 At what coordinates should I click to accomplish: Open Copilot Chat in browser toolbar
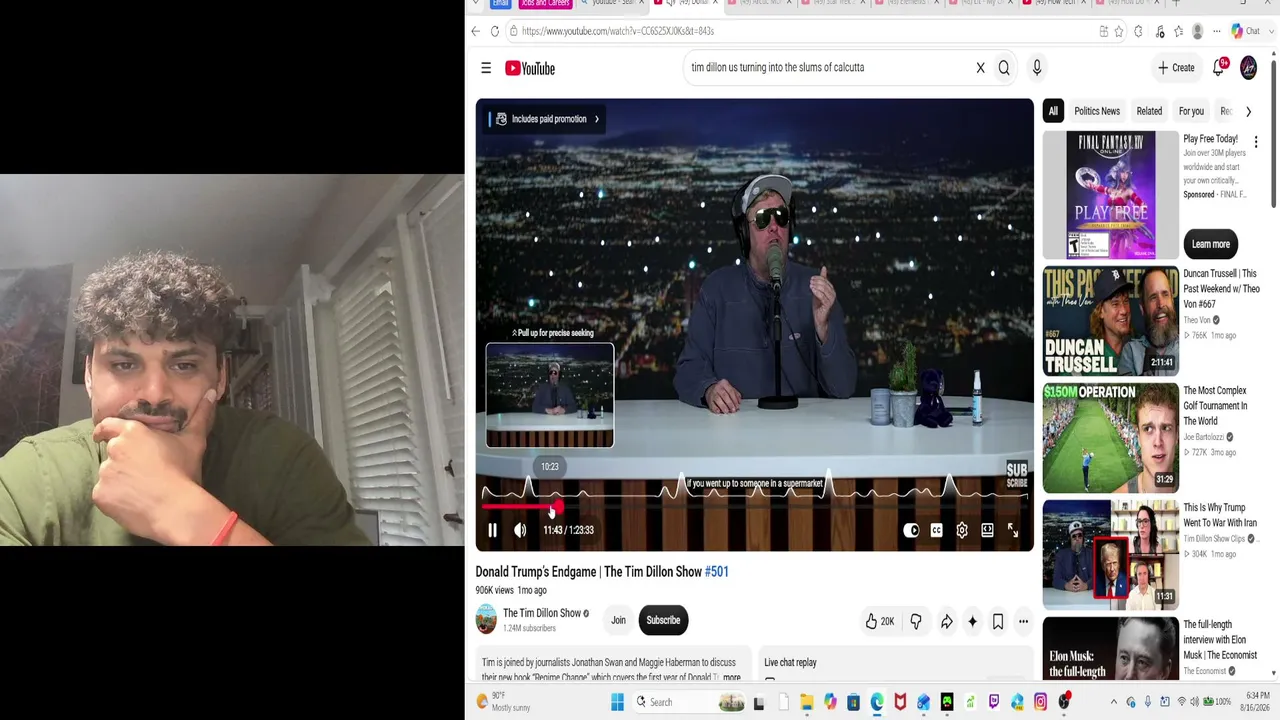[x=1245, y=31]
